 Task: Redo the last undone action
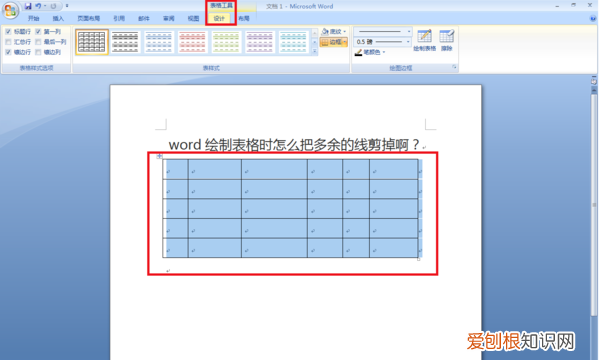tap(53, 6)
